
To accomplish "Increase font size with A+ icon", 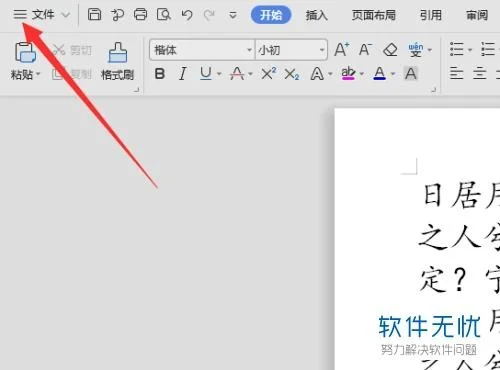I will point(342,50).
